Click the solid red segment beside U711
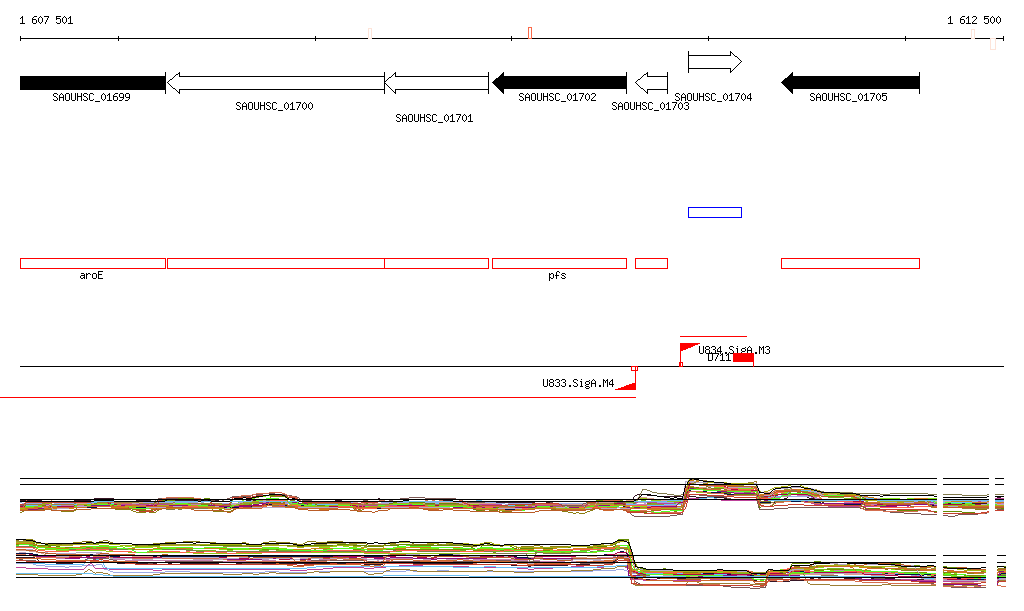Viewport: 1024px width, 611px height. click(743, 358)
